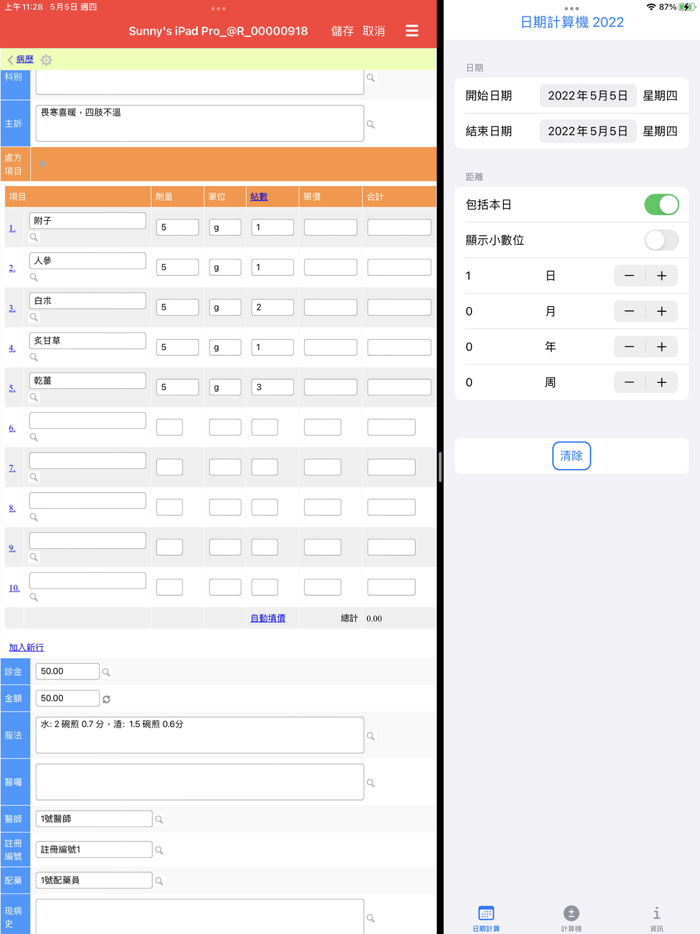This screenshot has height=934, width=700.
Task: Click search icon next to 診金 field
Action: [x=106, y=672]
